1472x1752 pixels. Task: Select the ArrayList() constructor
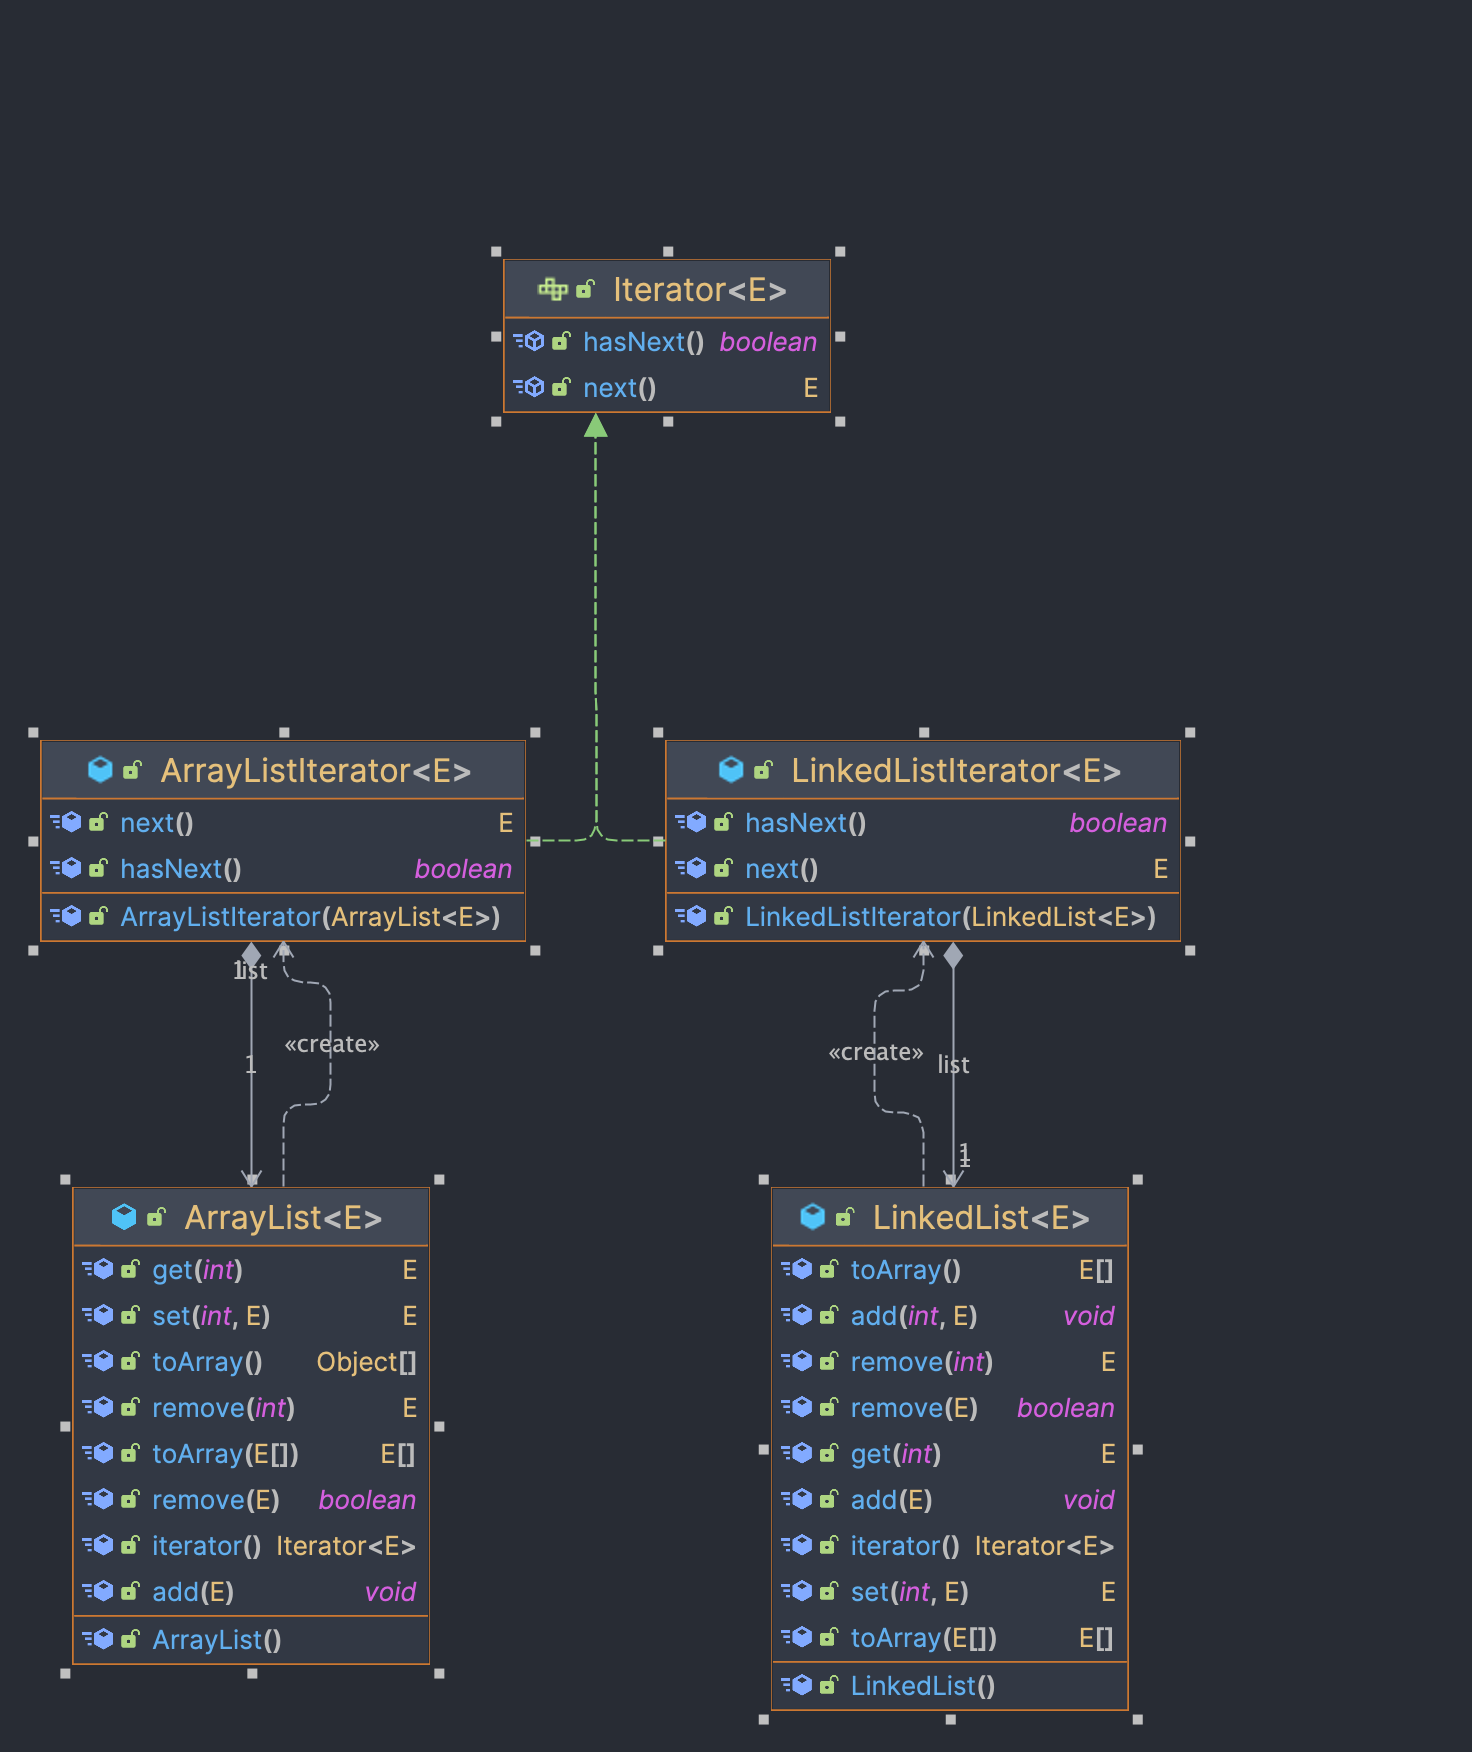[x=251, y=1640]
